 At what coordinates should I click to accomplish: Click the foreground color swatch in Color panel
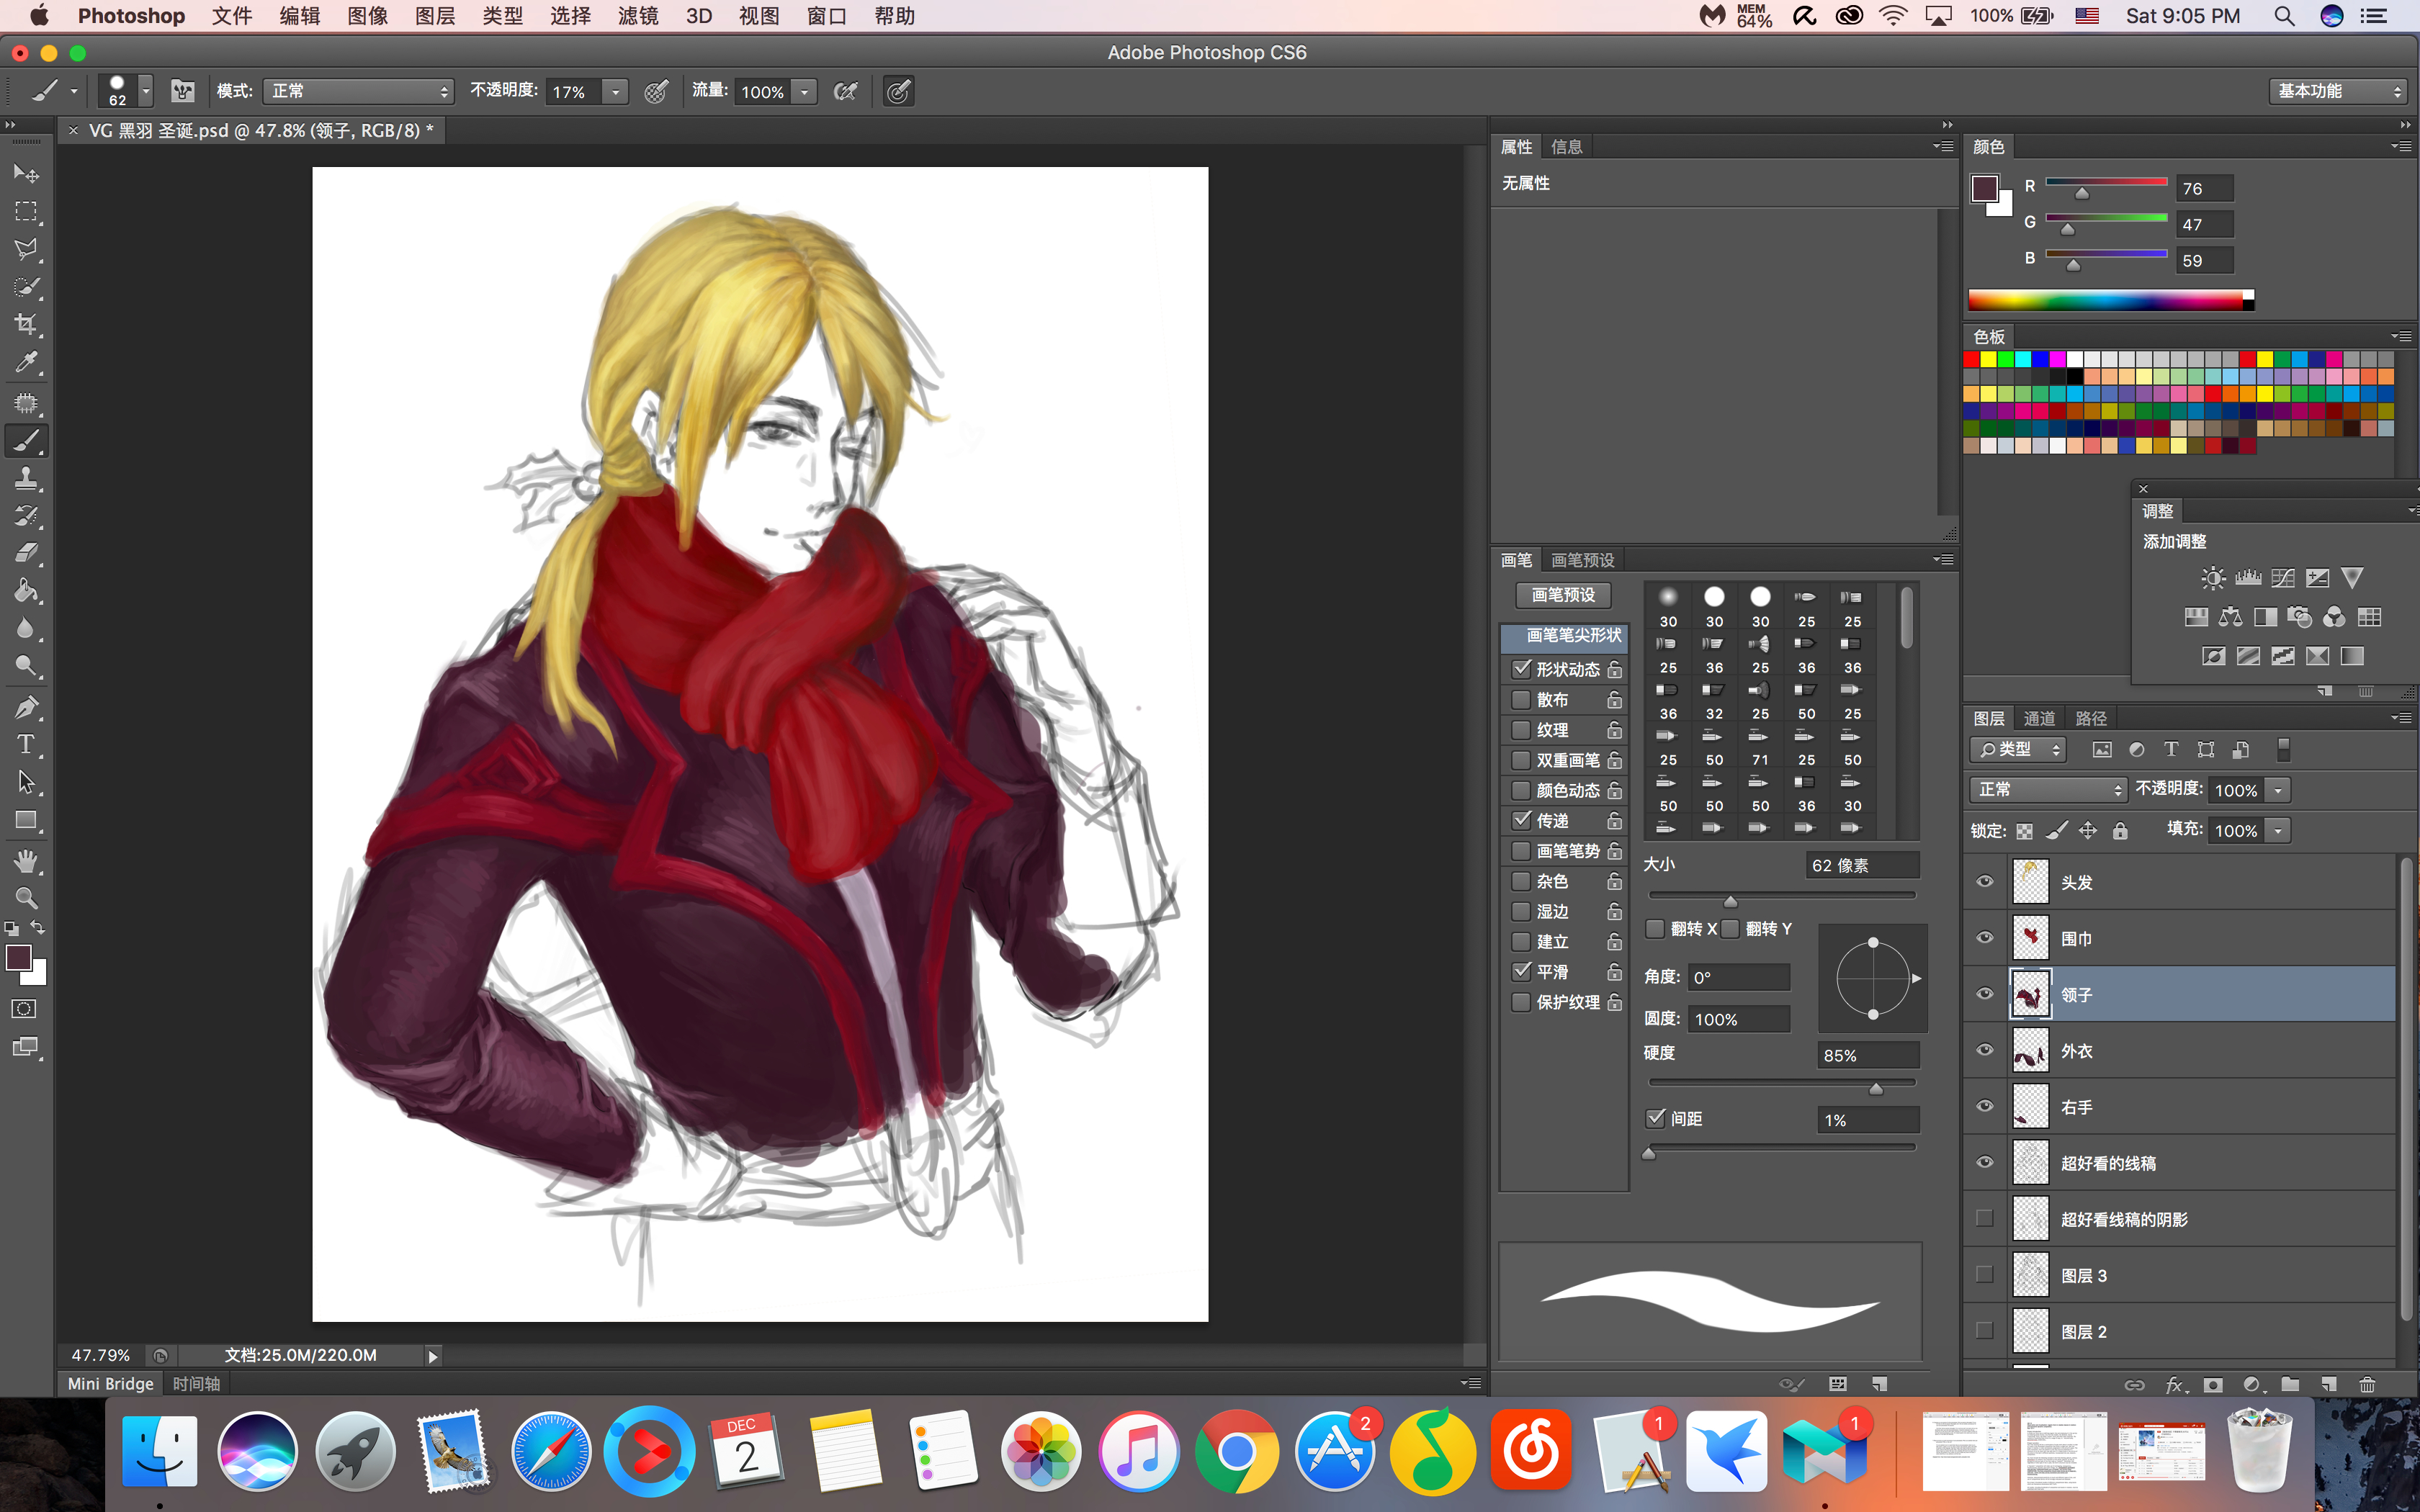[x=1984, y=187]
